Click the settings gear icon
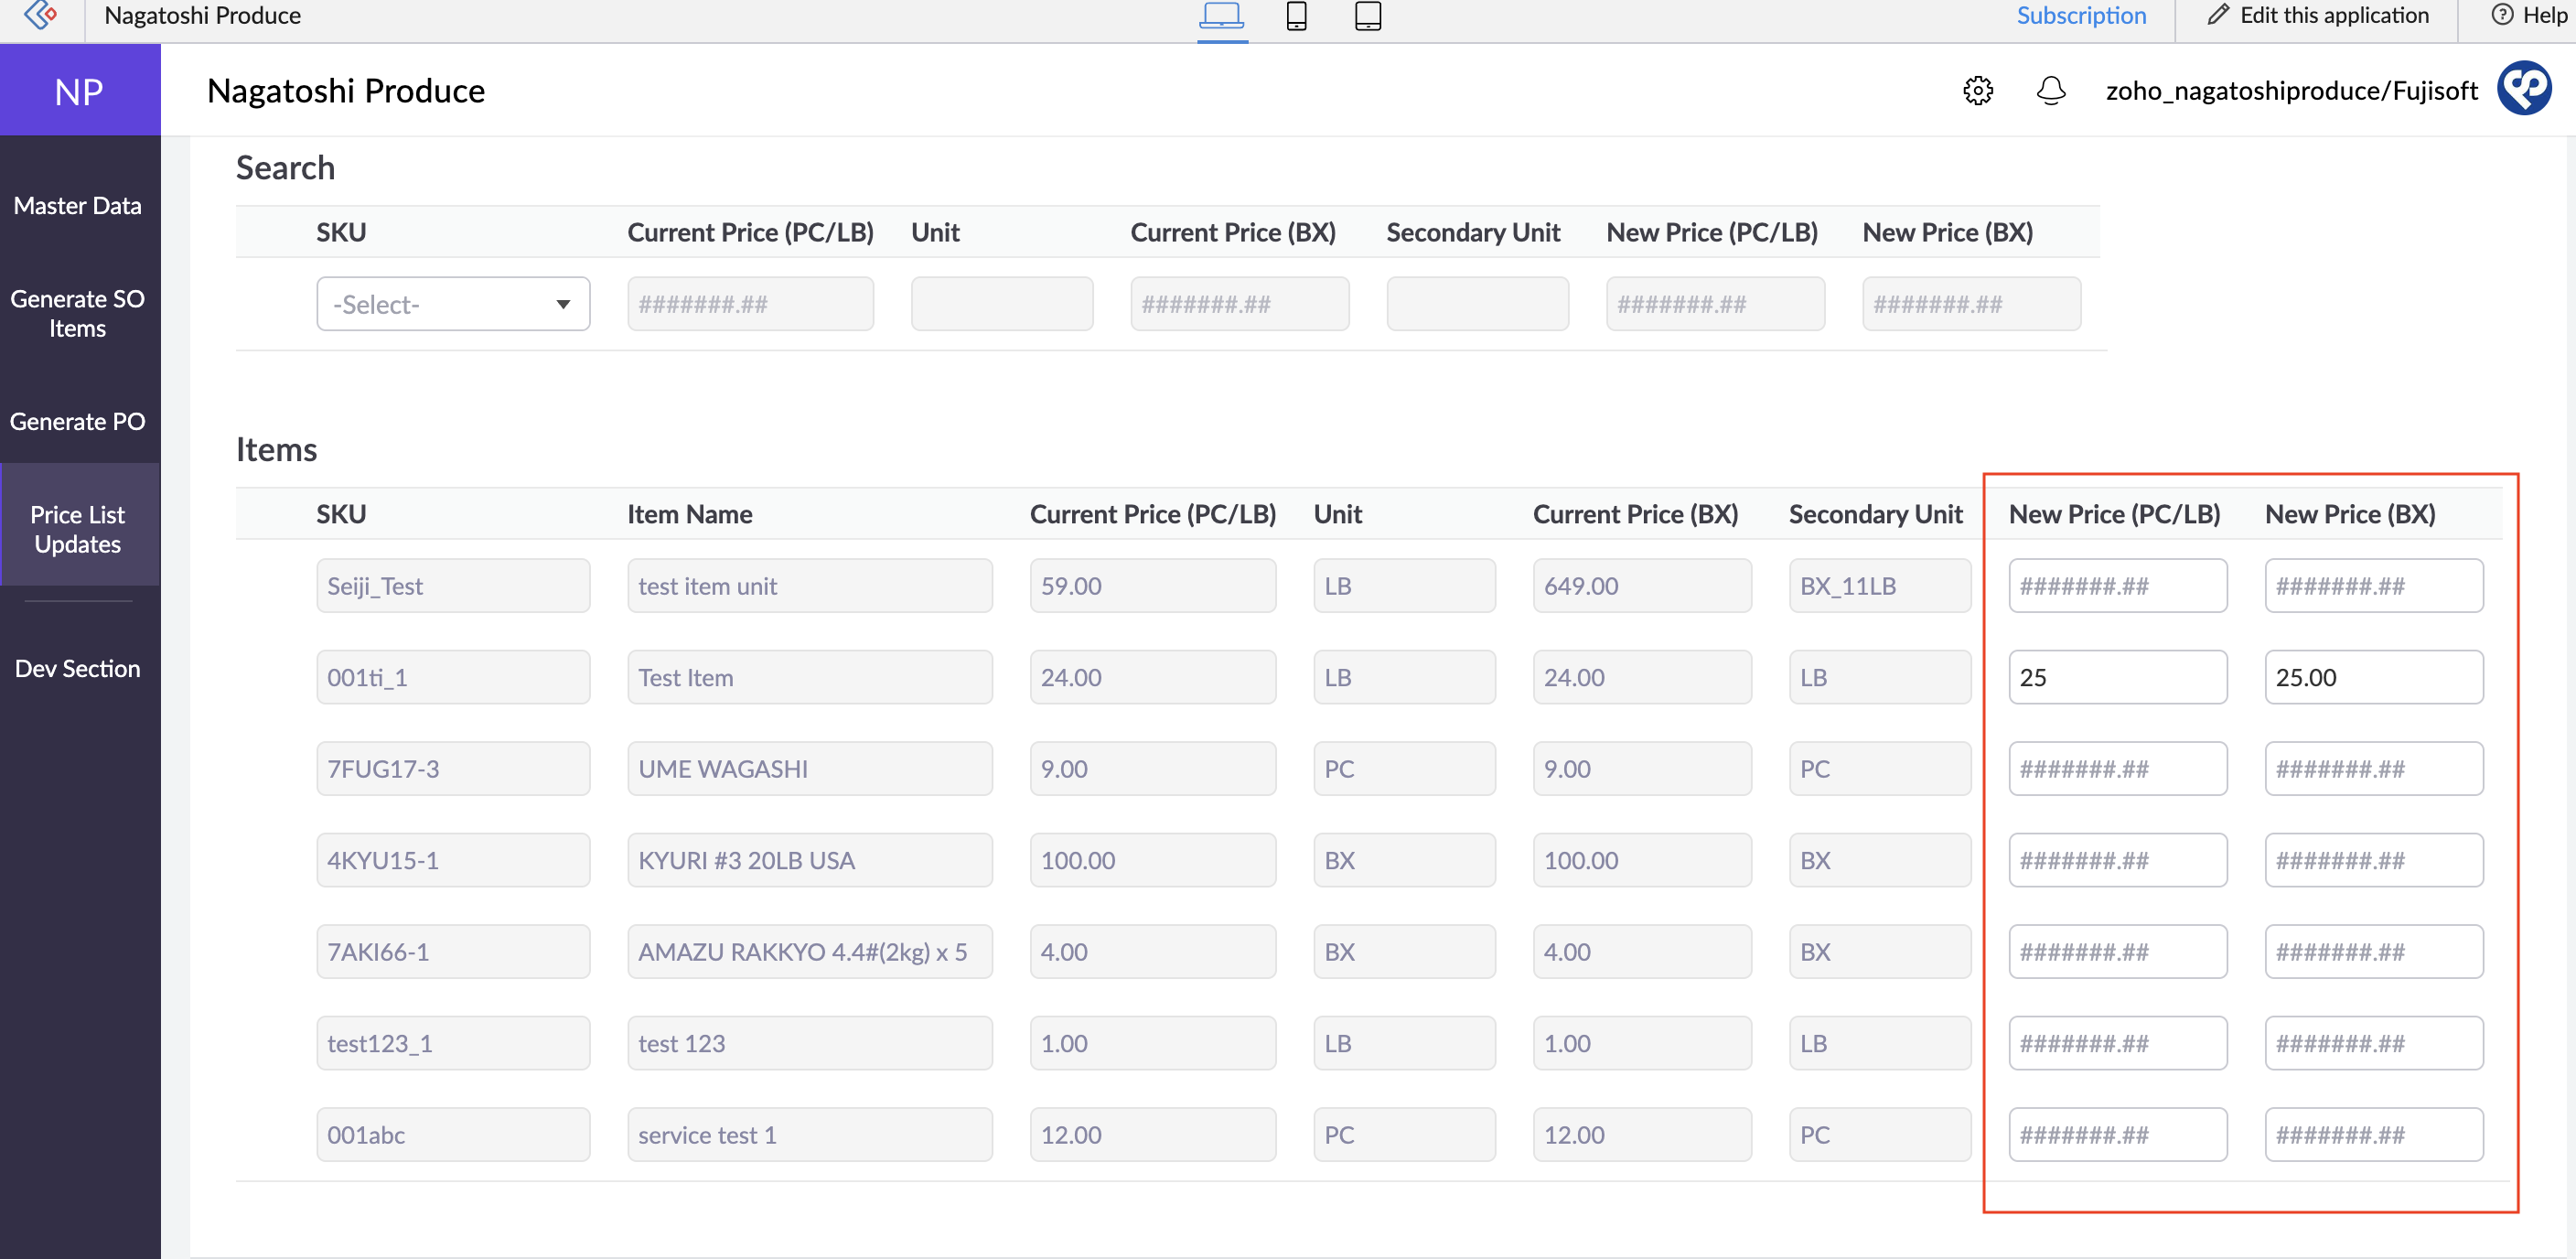 point(1977,90)
